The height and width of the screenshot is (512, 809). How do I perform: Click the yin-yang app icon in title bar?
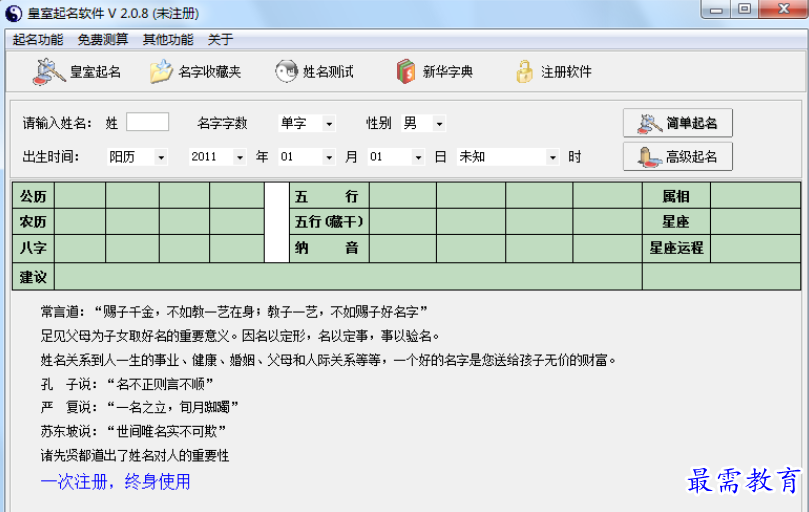coord(13,13)
